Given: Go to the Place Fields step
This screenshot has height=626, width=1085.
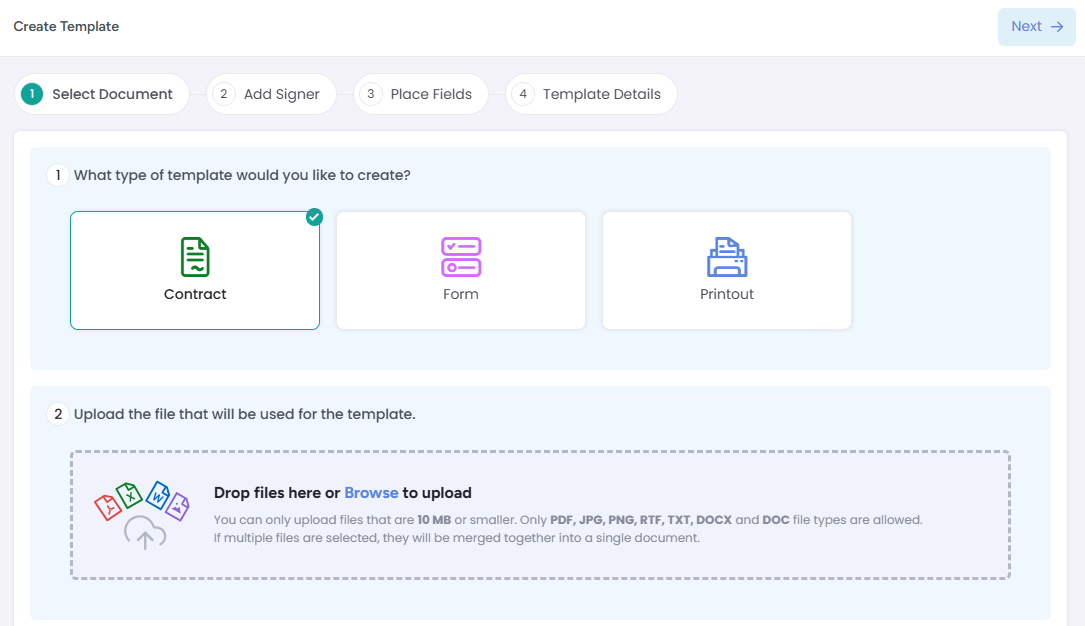Looking at the screenshot, I should click(421, 94).
